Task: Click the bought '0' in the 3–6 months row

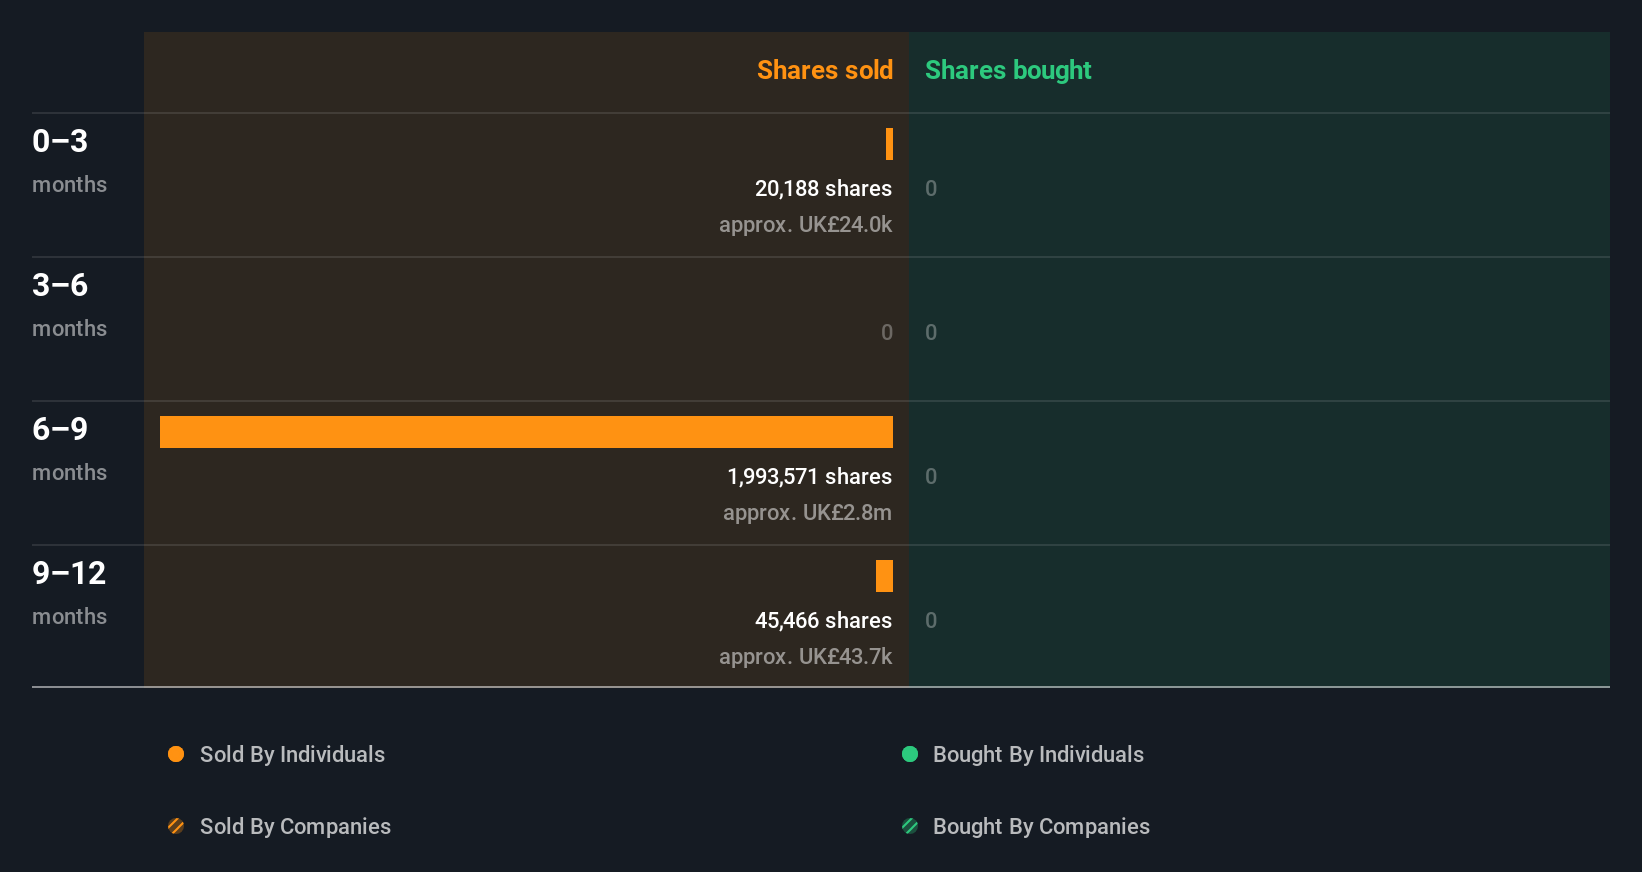Action: coord(931,332)
